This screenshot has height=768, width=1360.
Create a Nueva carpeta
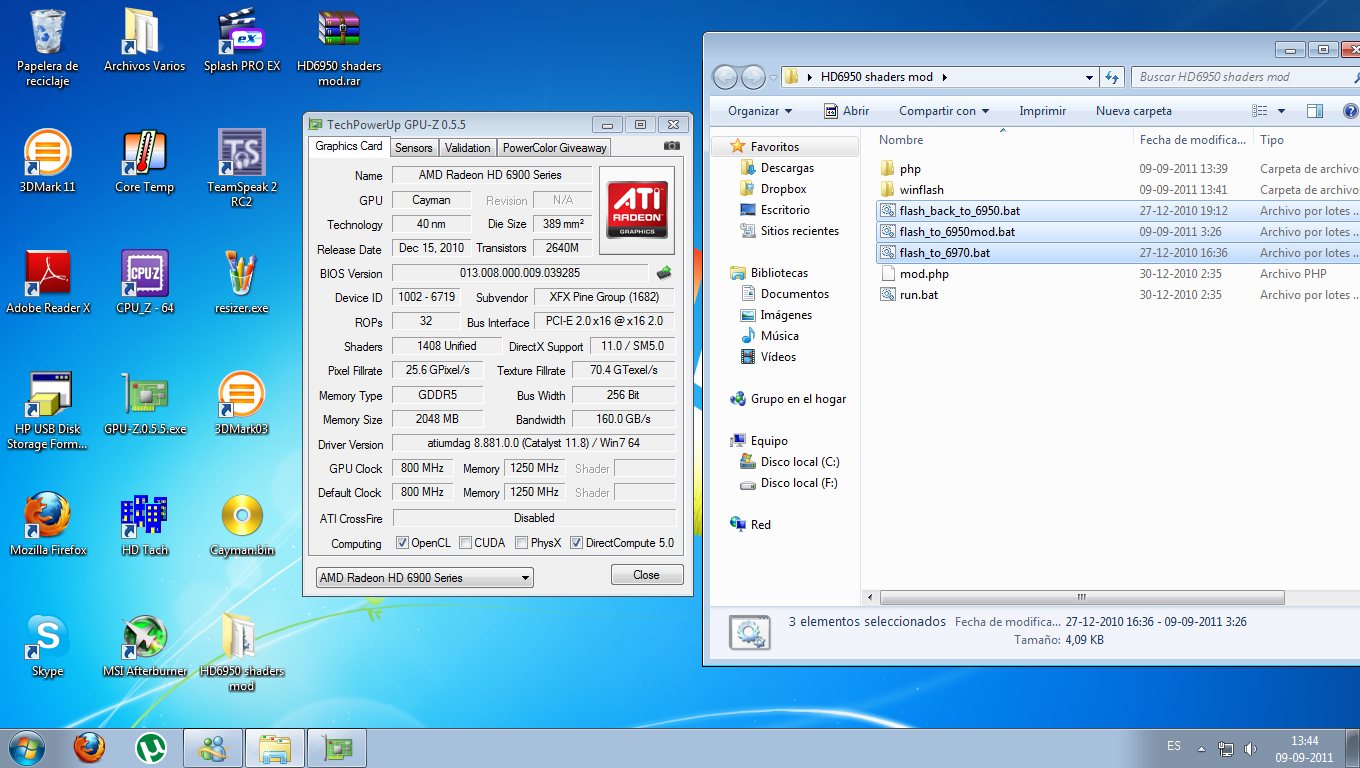point(1133,111)
